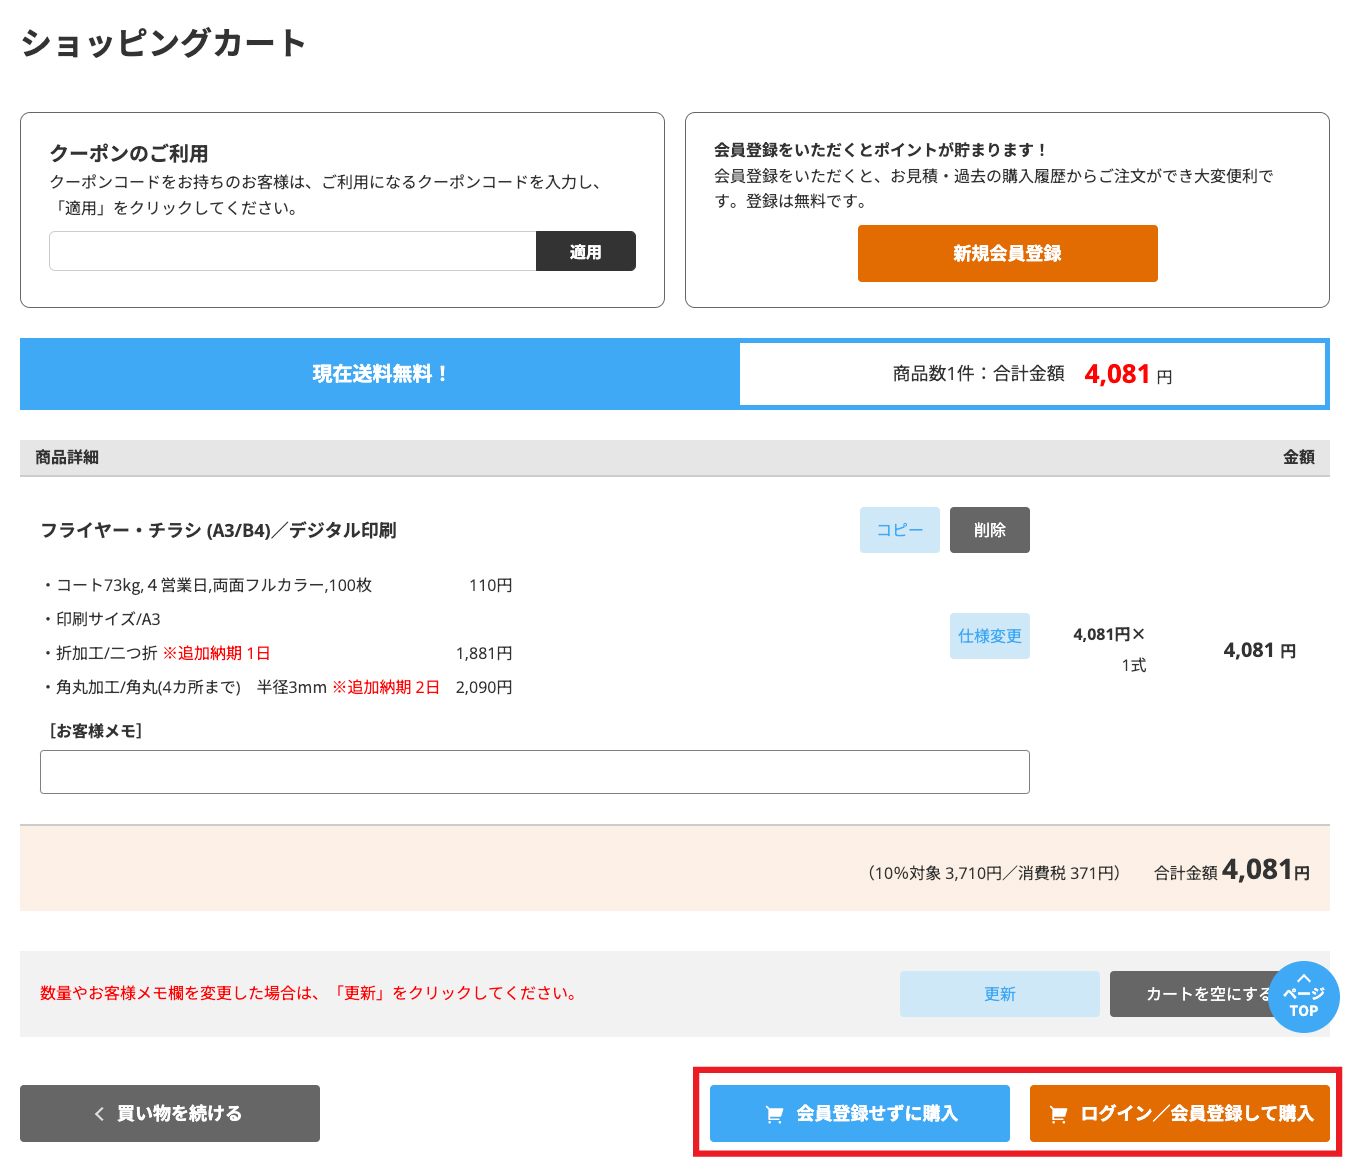Copy the flyer item with コピー
This screenshot has width=1350, height=1170.
click(x=900, y=530)
